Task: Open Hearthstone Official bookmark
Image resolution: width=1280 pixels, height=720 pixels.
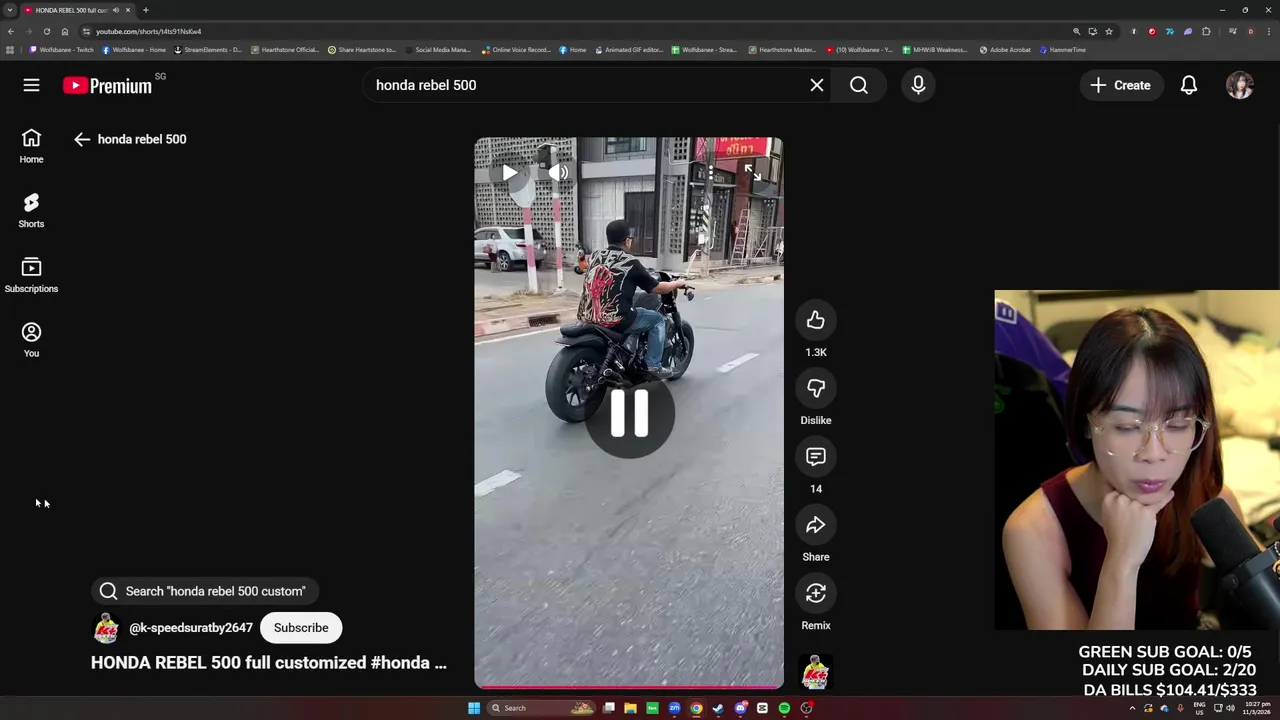Action: [x=285, y=50]
